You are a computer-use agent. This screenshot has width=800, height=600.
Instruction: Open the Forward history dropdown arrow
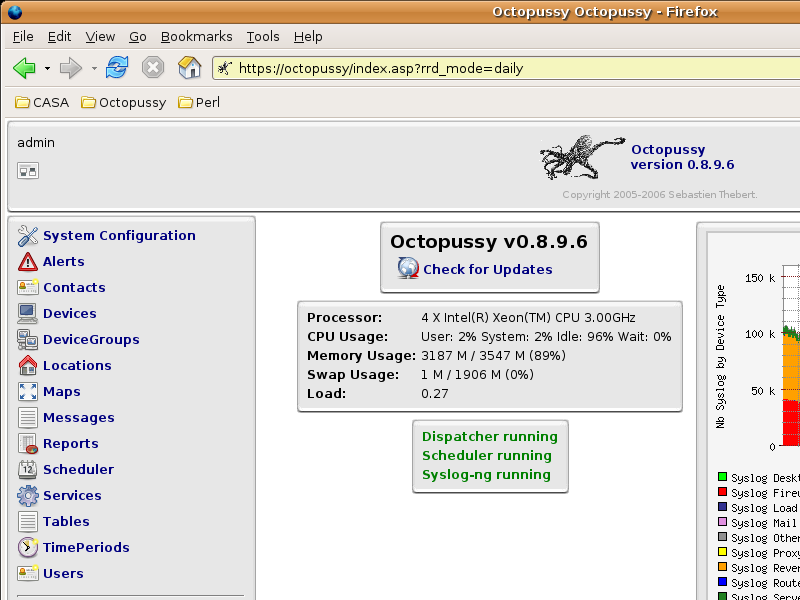pos(94,68)
